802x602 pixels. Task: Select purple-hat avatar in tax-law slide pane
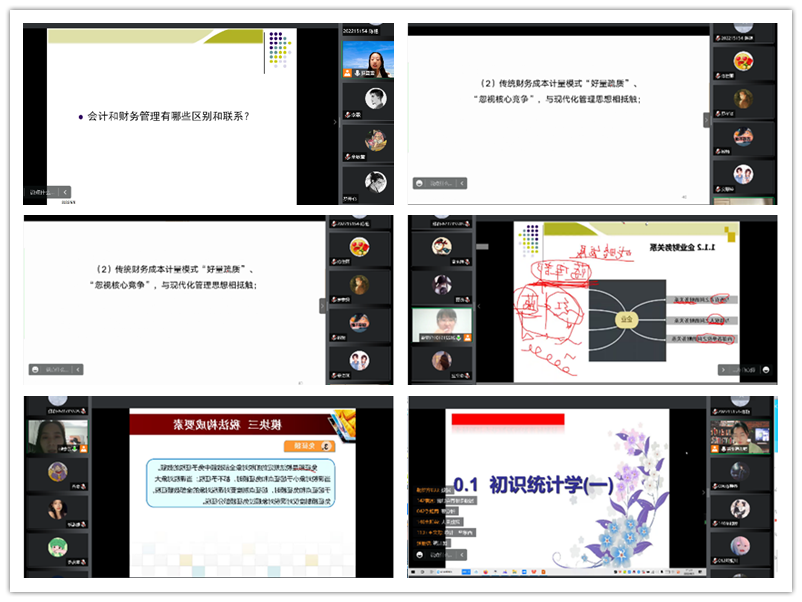[58, 472]
